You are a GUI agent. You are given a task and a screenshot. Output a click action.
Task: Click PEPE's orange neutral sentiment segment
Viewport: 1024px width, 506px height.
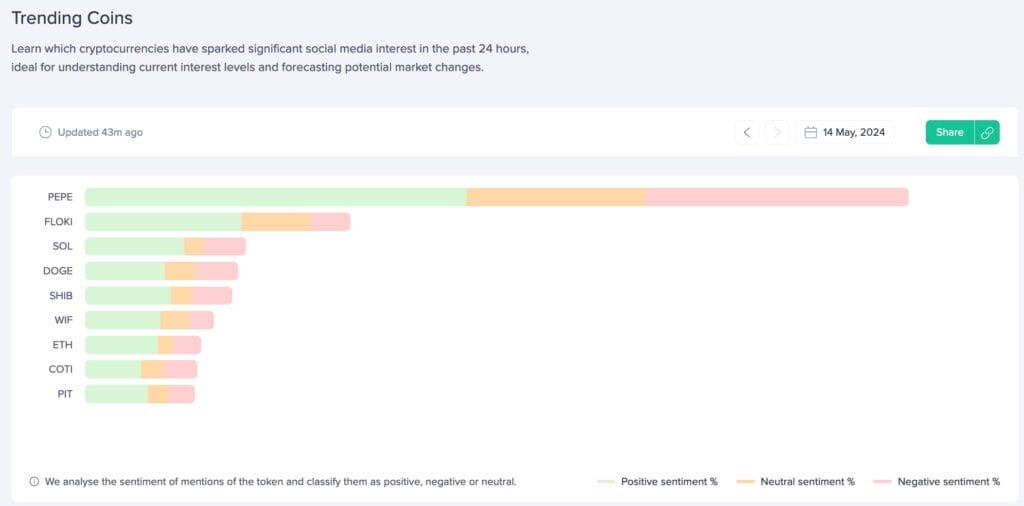point(556,197)
